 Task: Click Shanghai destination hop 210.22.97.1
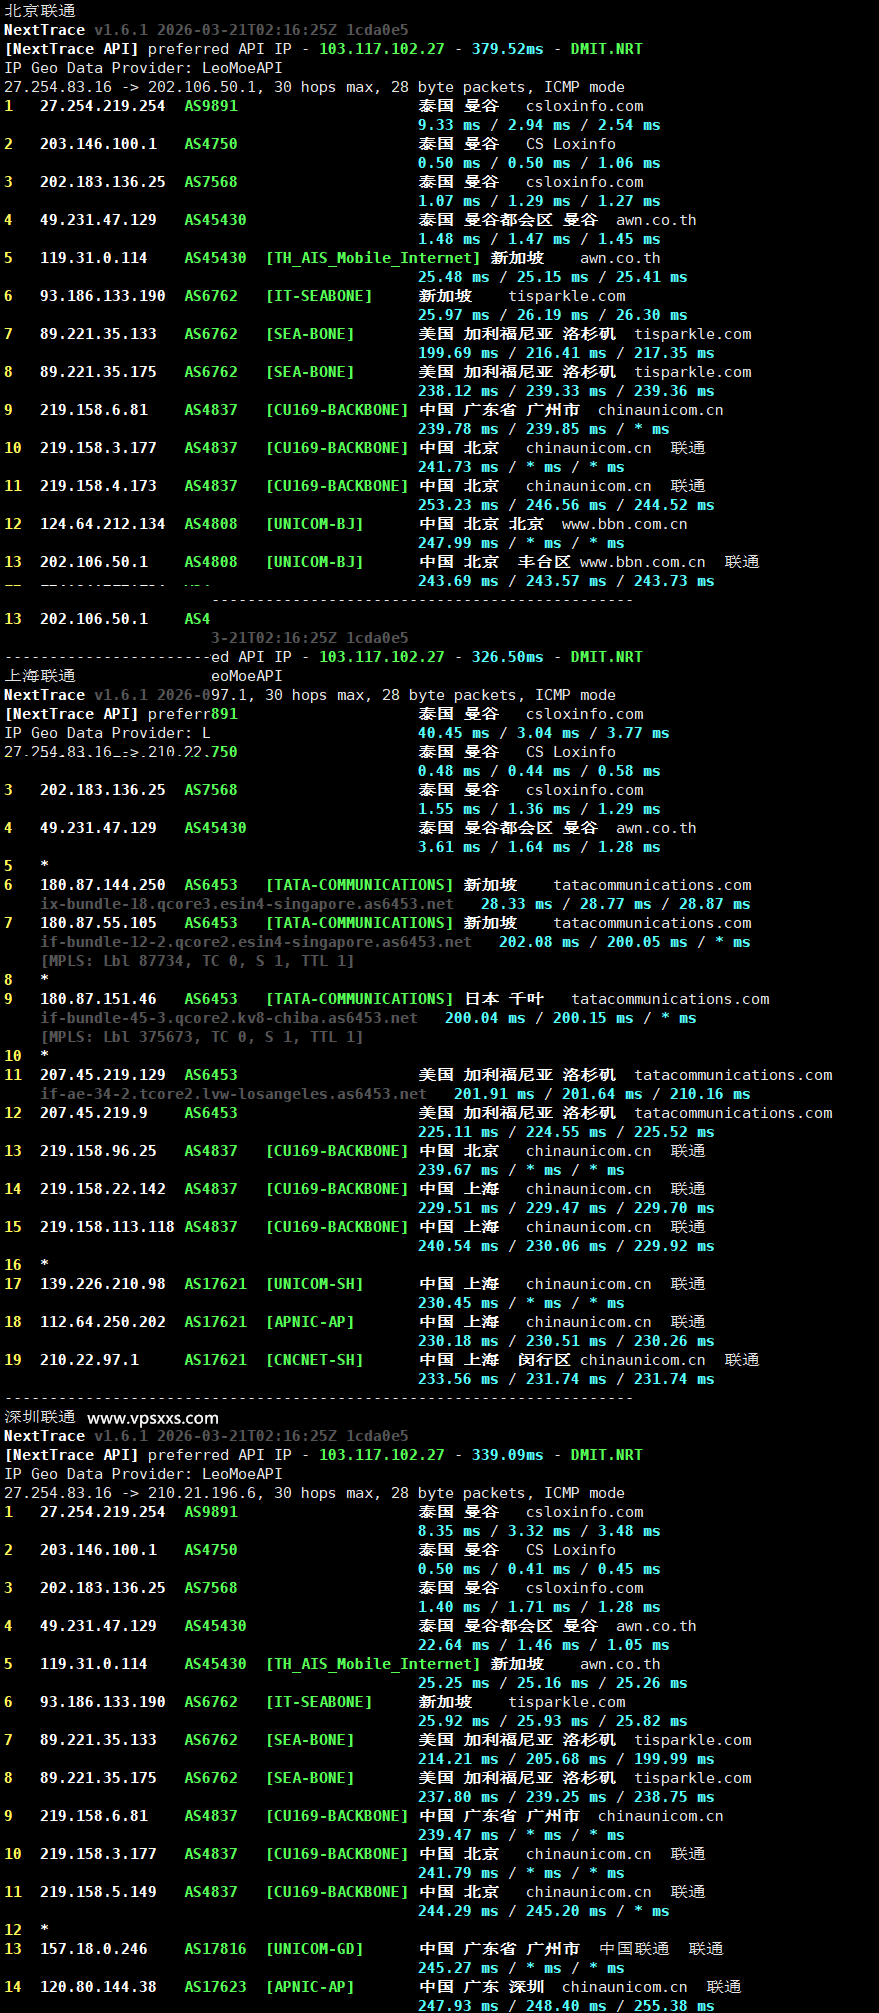click(89, 1360)
